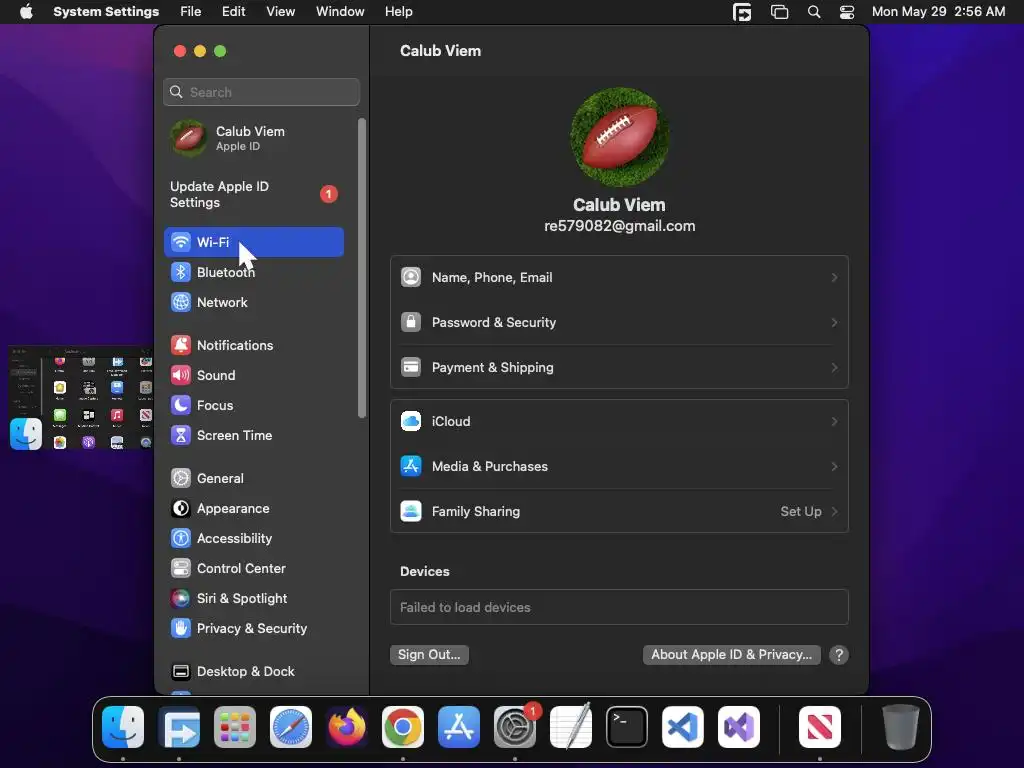Click the sidebar vertical scrollbar
Image resolution: width=1024 pixels, height=768 pixels.
[362, 268]
